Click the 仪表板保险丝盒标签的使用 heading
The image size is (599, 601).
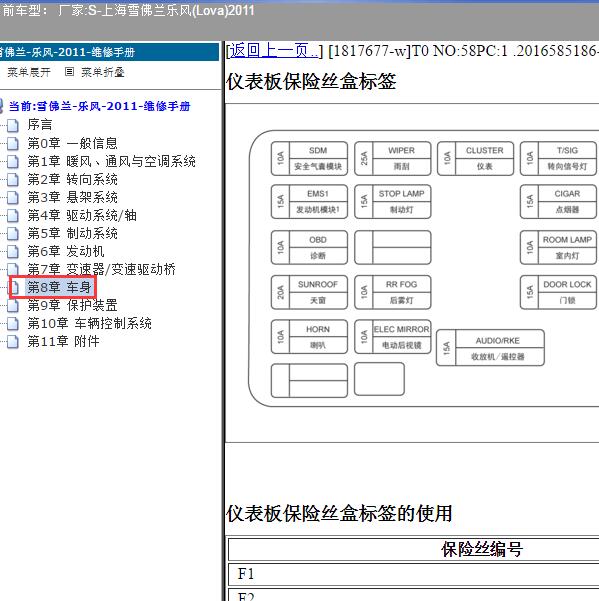pos(340,514)
